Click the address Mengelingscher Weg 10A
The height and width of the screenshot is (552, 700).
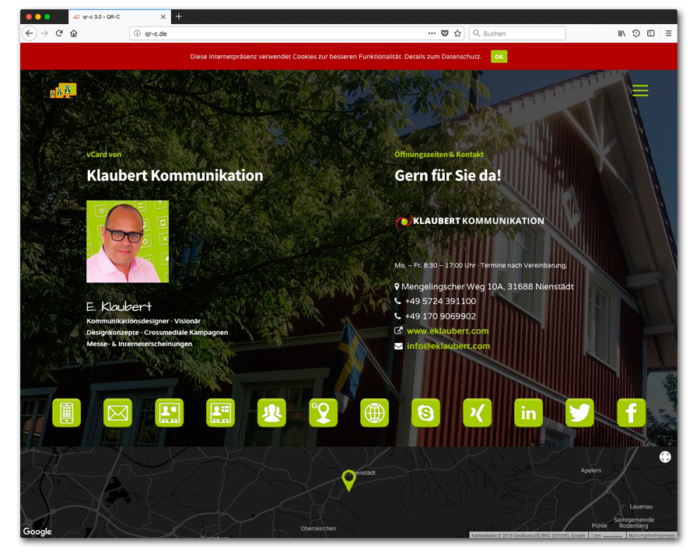(x=488, y=287)
